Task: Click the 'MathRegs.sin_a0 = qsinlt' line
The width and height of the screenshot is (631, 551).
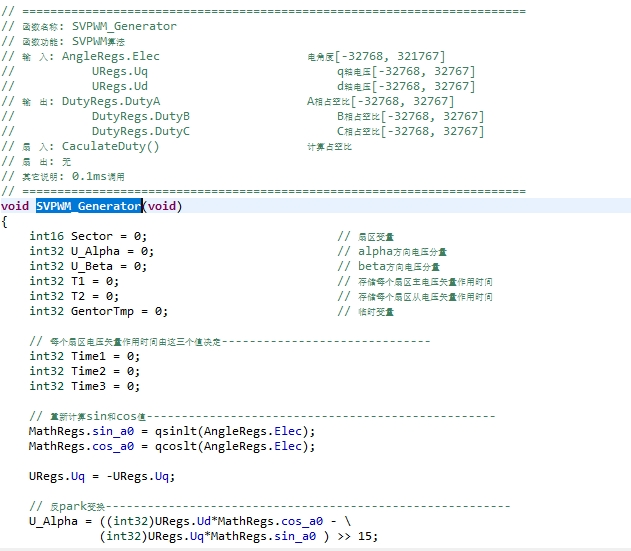Action: (x=172, y=431)
